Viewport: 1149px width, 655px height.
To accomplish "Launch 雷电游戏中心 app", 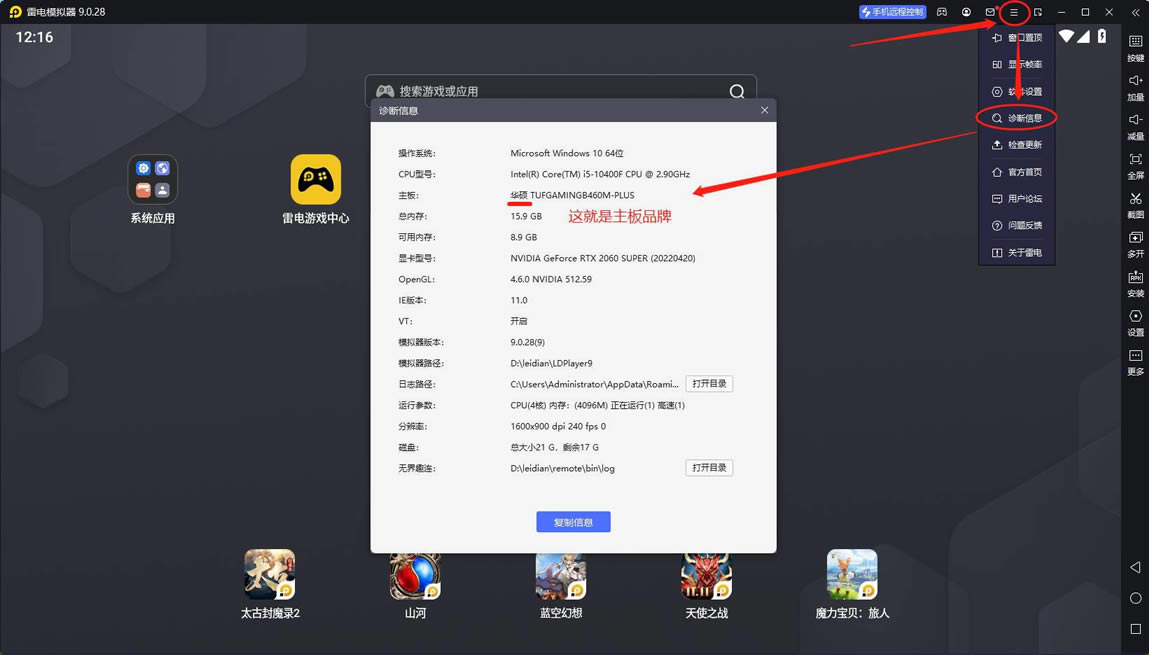I will pyautogui.click(x=316, y=190).
